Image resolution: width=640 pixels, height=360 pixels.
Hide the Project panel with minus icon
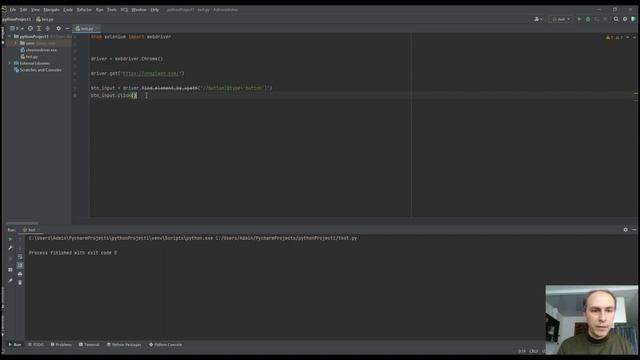point(67,29)
